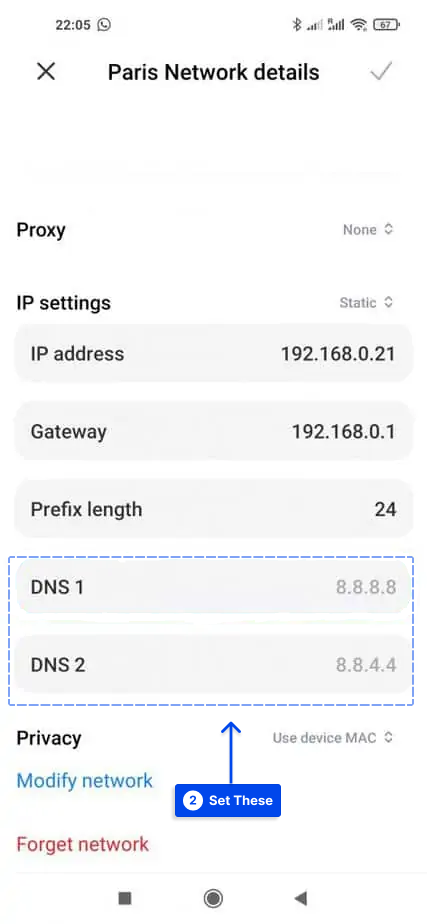427x924 pixels.
Task: Select the DNS 2 field
Action: (213, 665)
